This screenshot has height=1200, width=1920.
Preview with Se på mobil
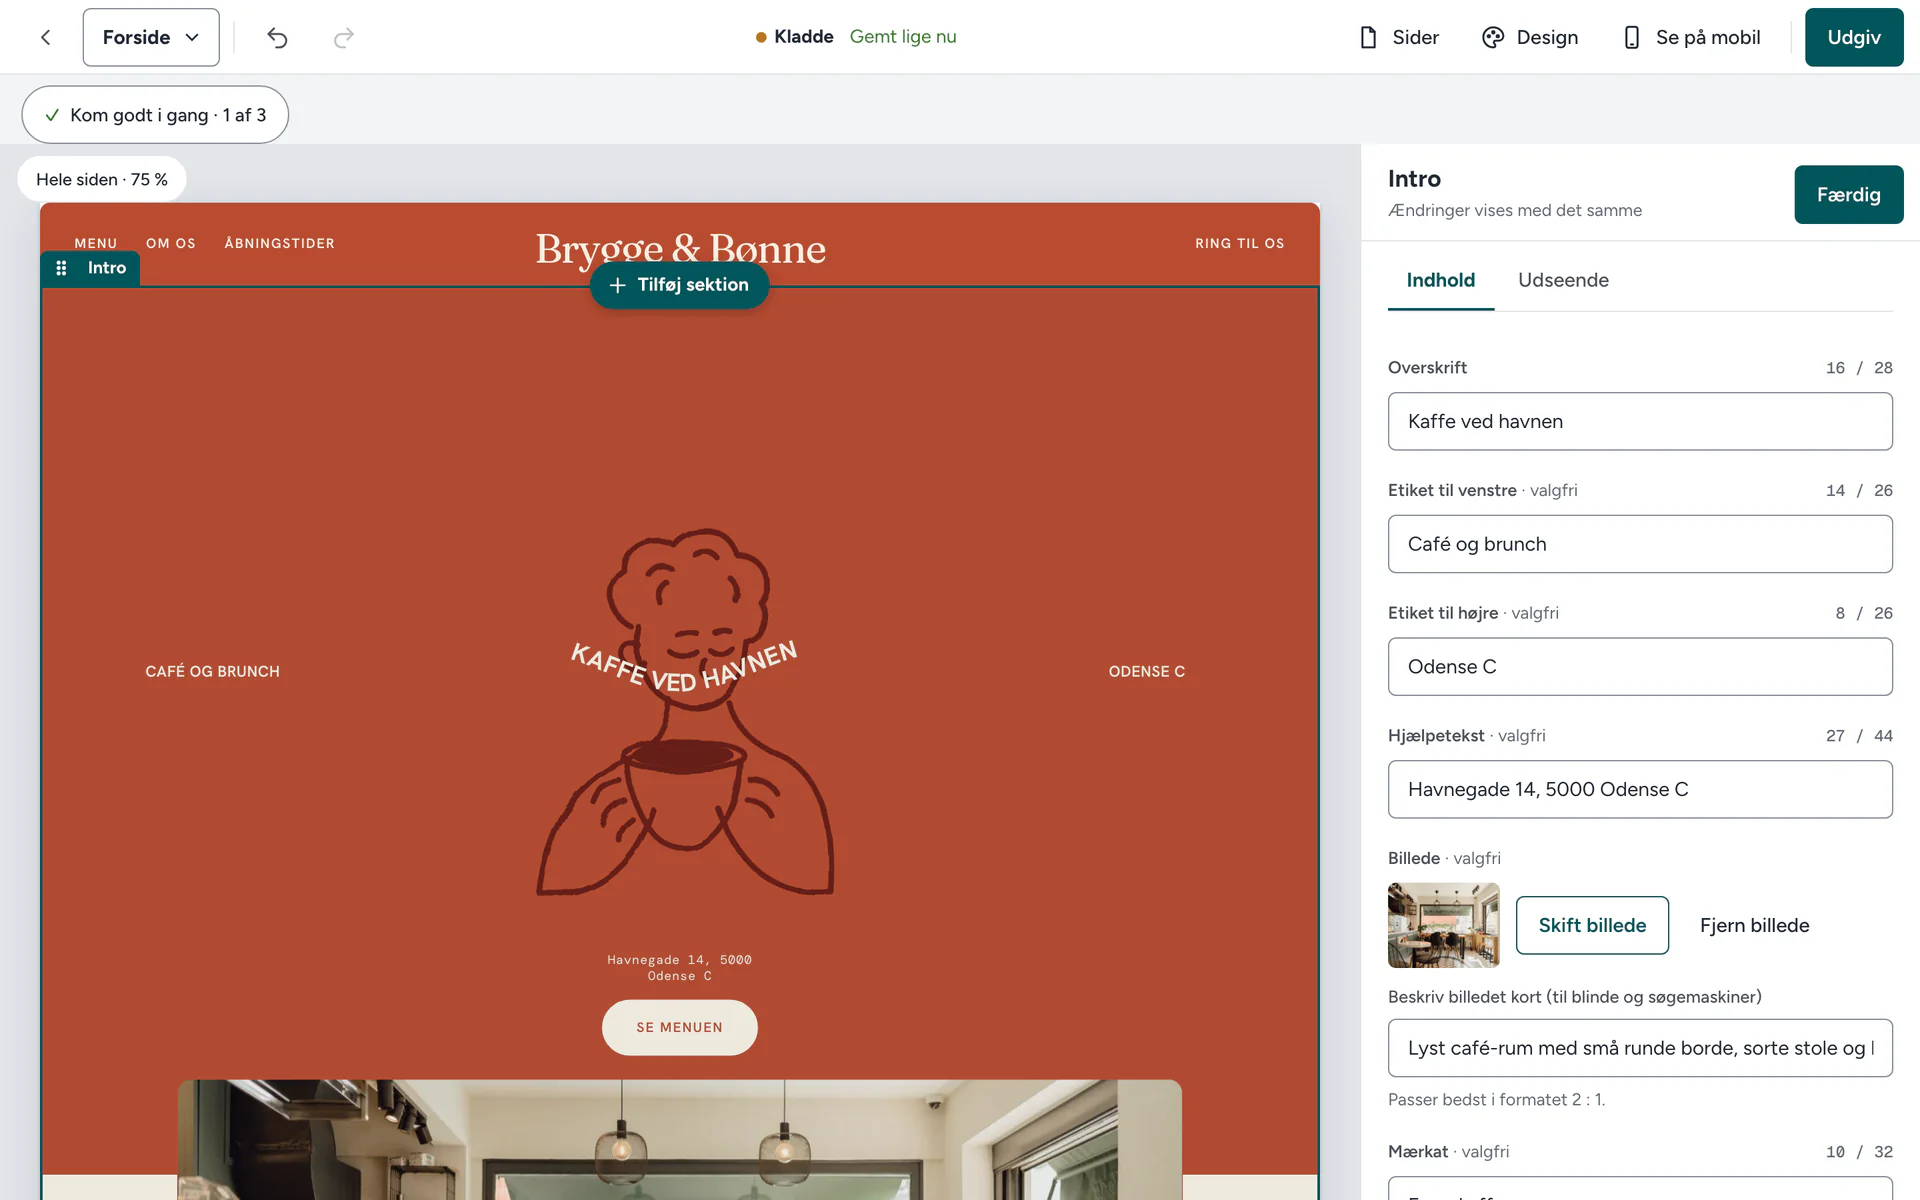pos(1691,37)
